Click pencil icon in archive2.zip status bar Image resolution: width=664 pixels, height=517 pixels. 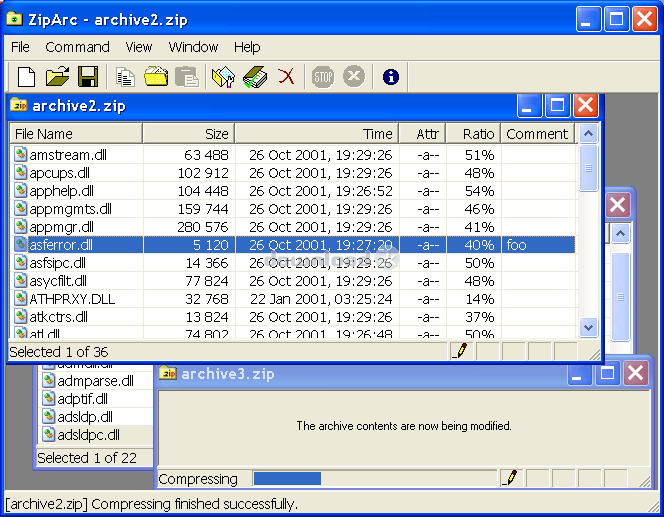(460, 351)
